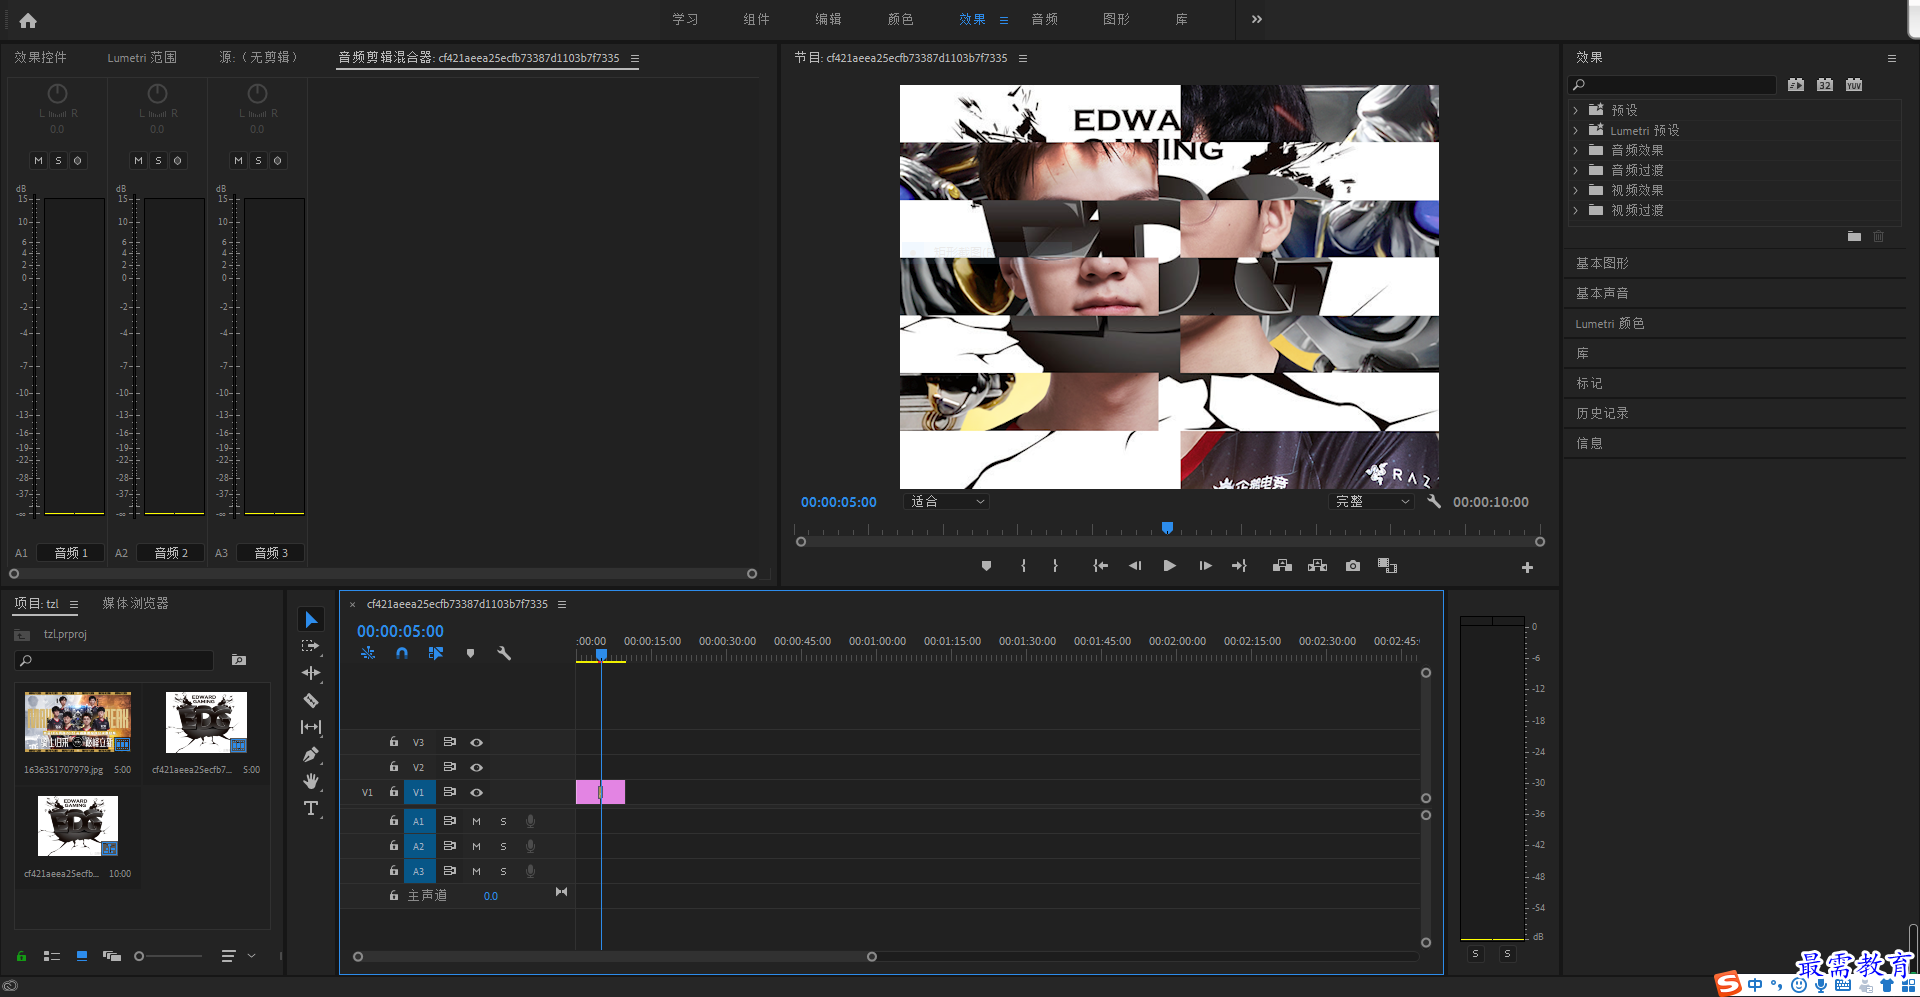This screenshot has height=997, width=1920.
Task: Select the Razor tool
Action: click(311, 700)
